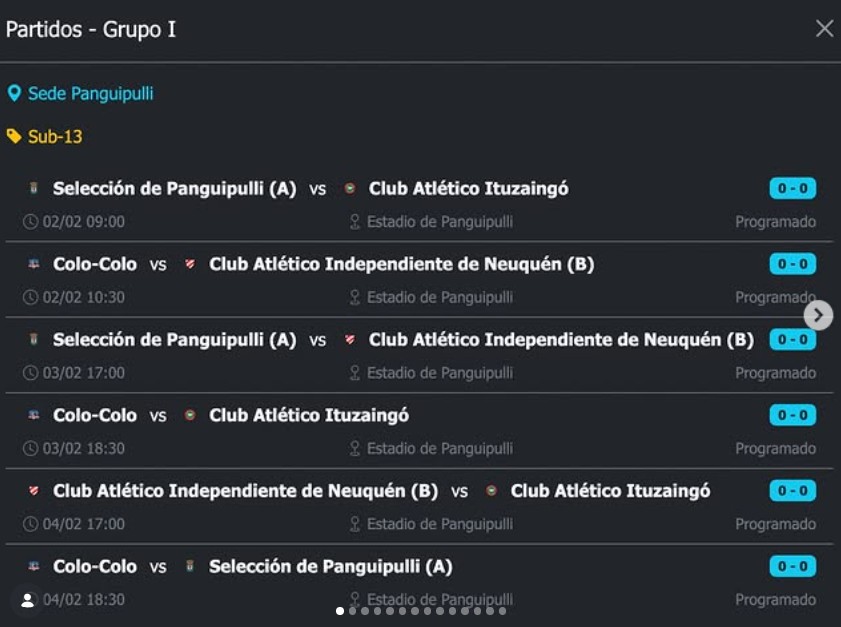Close the Partidos - Grupo I panel
This screenshot has width=841, height=627.
tap(824, 29)
